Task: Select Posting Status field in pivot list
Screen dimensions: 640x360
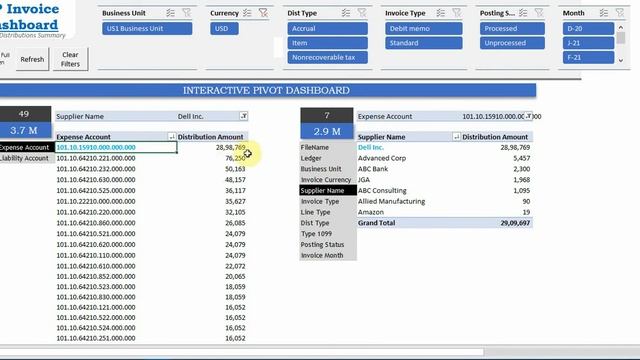Action: coord(328,244)
